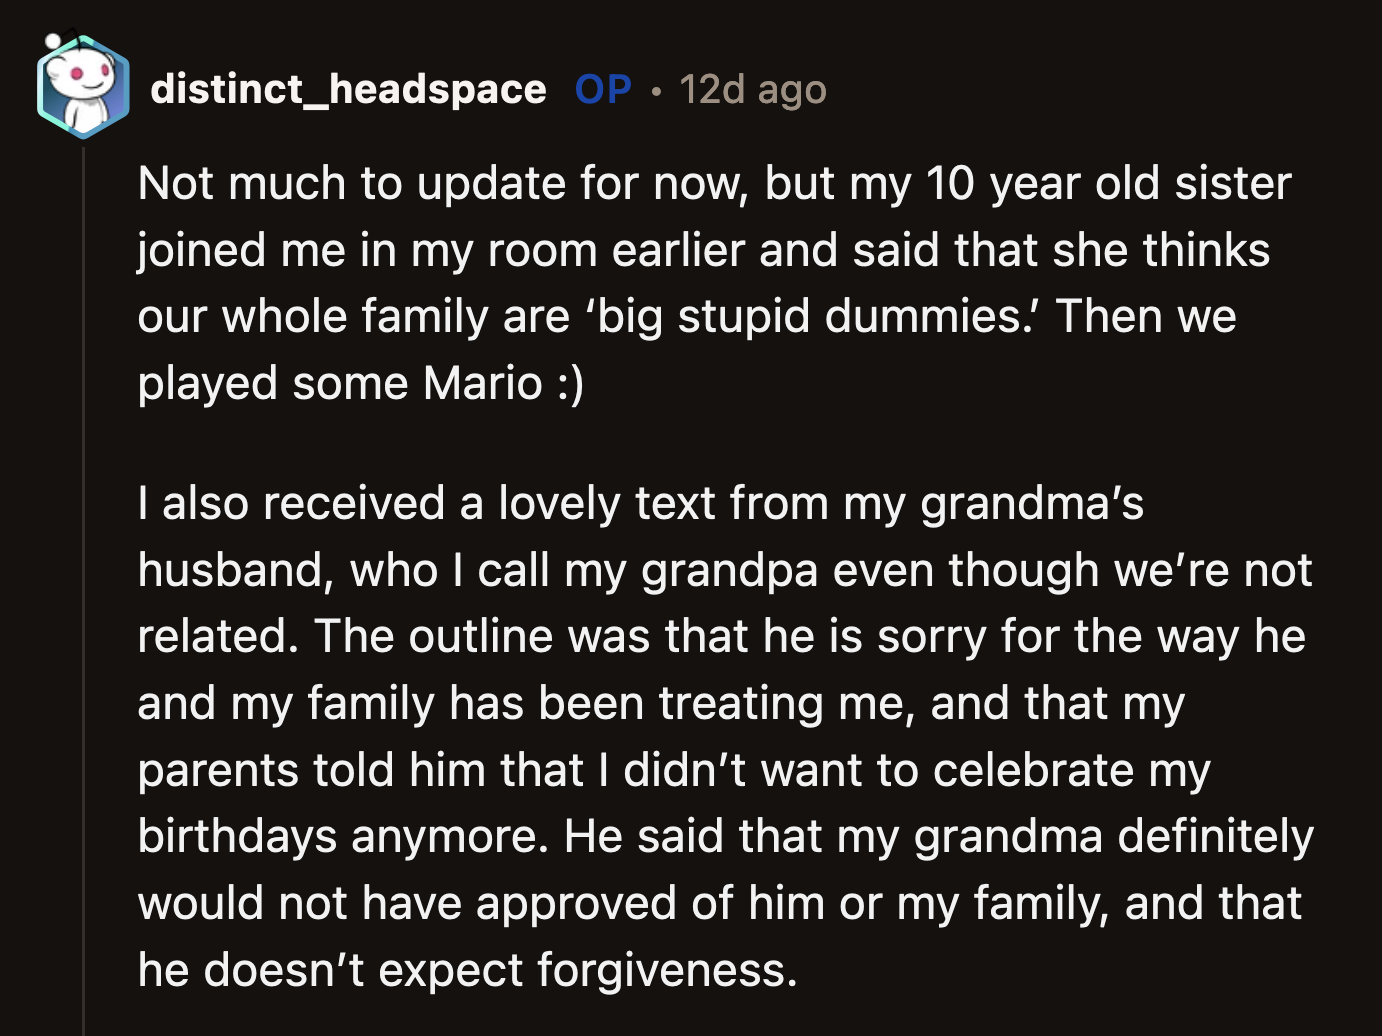Click the 12d ago timestamp link
This screenshot has height=1036, width=1382.
tap(752, 88)
